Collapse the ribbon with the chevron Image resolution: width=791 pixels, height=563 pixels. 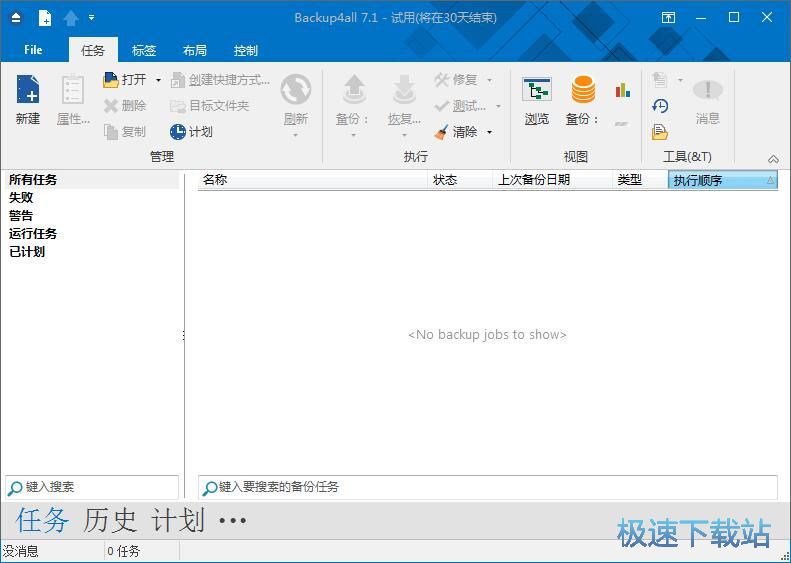click(773, 159)
